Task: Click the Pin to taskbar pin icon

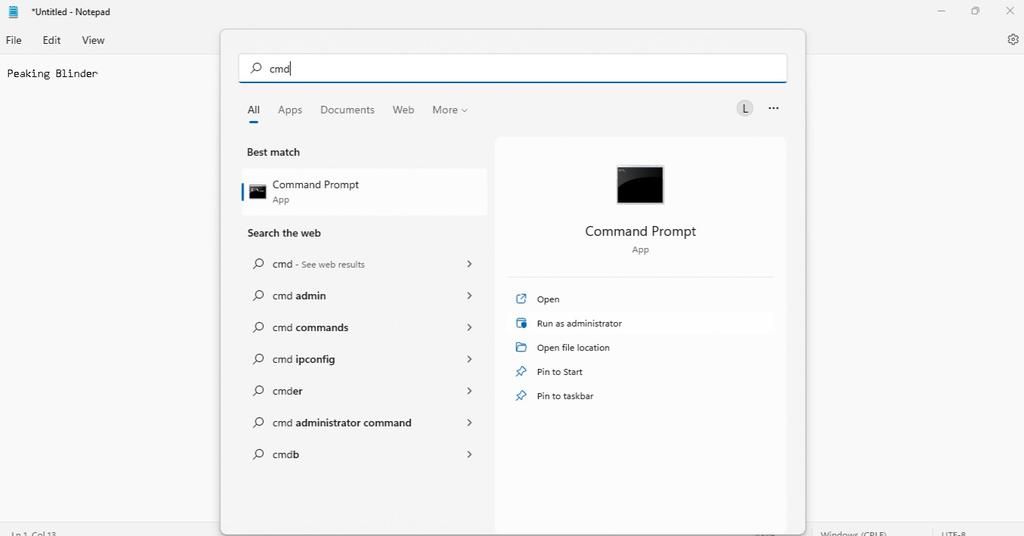Action: 521,396
